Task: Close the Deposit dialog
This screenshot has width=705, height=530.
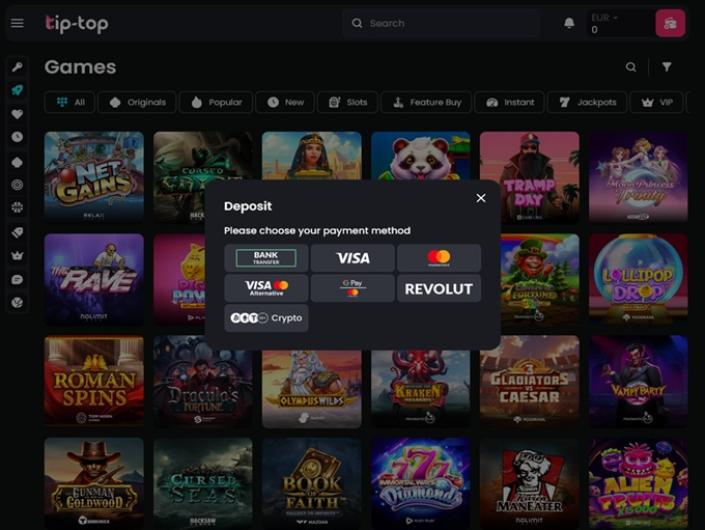Action: [x=481, y=198]
